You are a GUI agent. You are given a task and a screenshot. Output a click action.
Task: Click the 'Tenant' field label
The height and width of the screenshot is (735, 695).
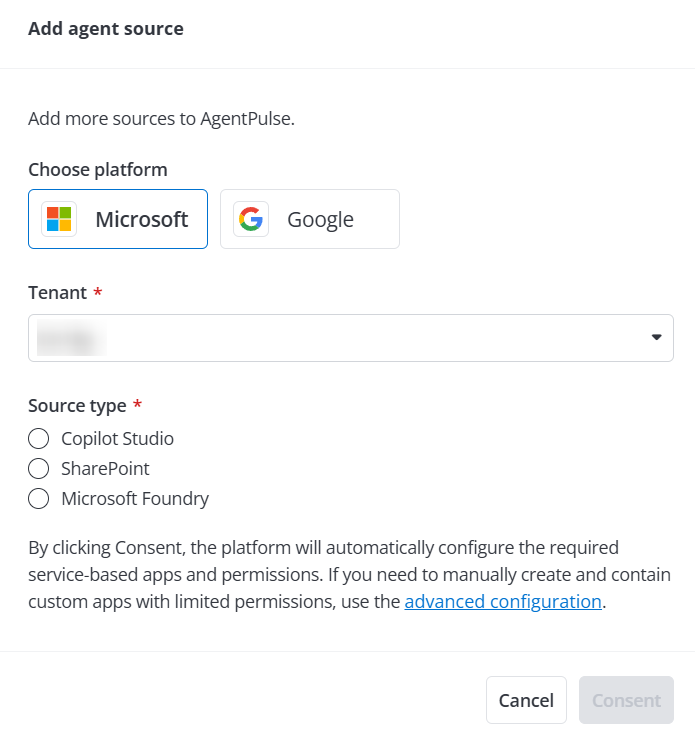tap(58, 292)
